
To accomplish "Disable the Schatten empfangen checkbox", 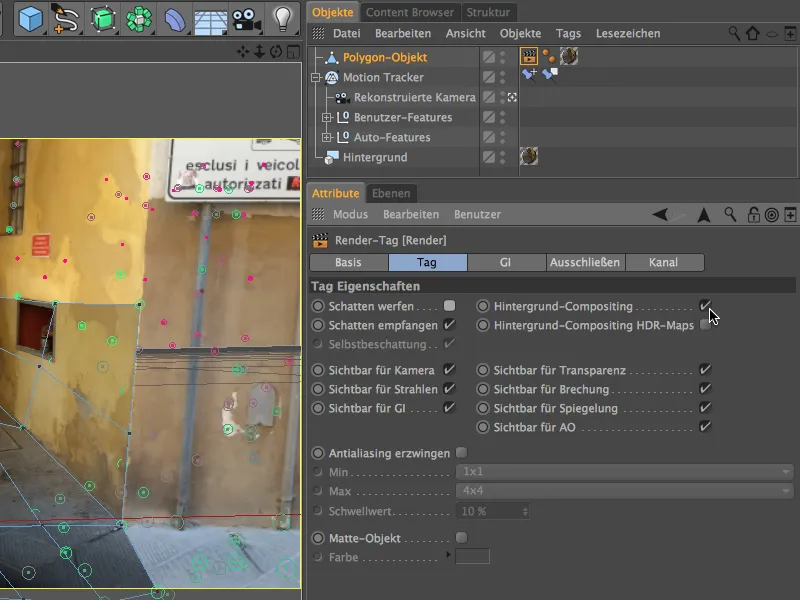I will (449, 324).
